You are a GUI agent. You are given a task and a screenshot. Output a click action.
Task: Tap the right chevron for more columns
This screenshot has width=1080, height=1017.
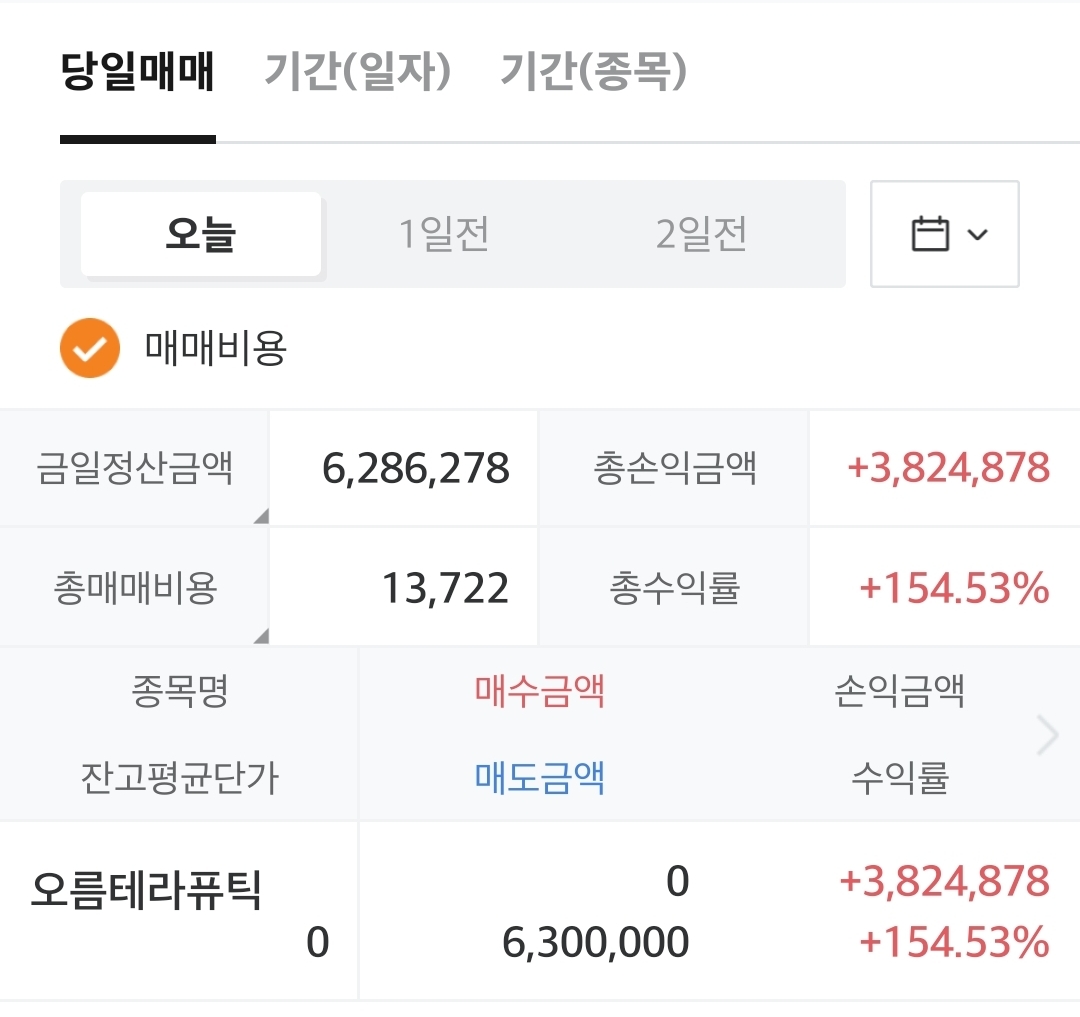pyautogui.click(x=1047, y=736)
